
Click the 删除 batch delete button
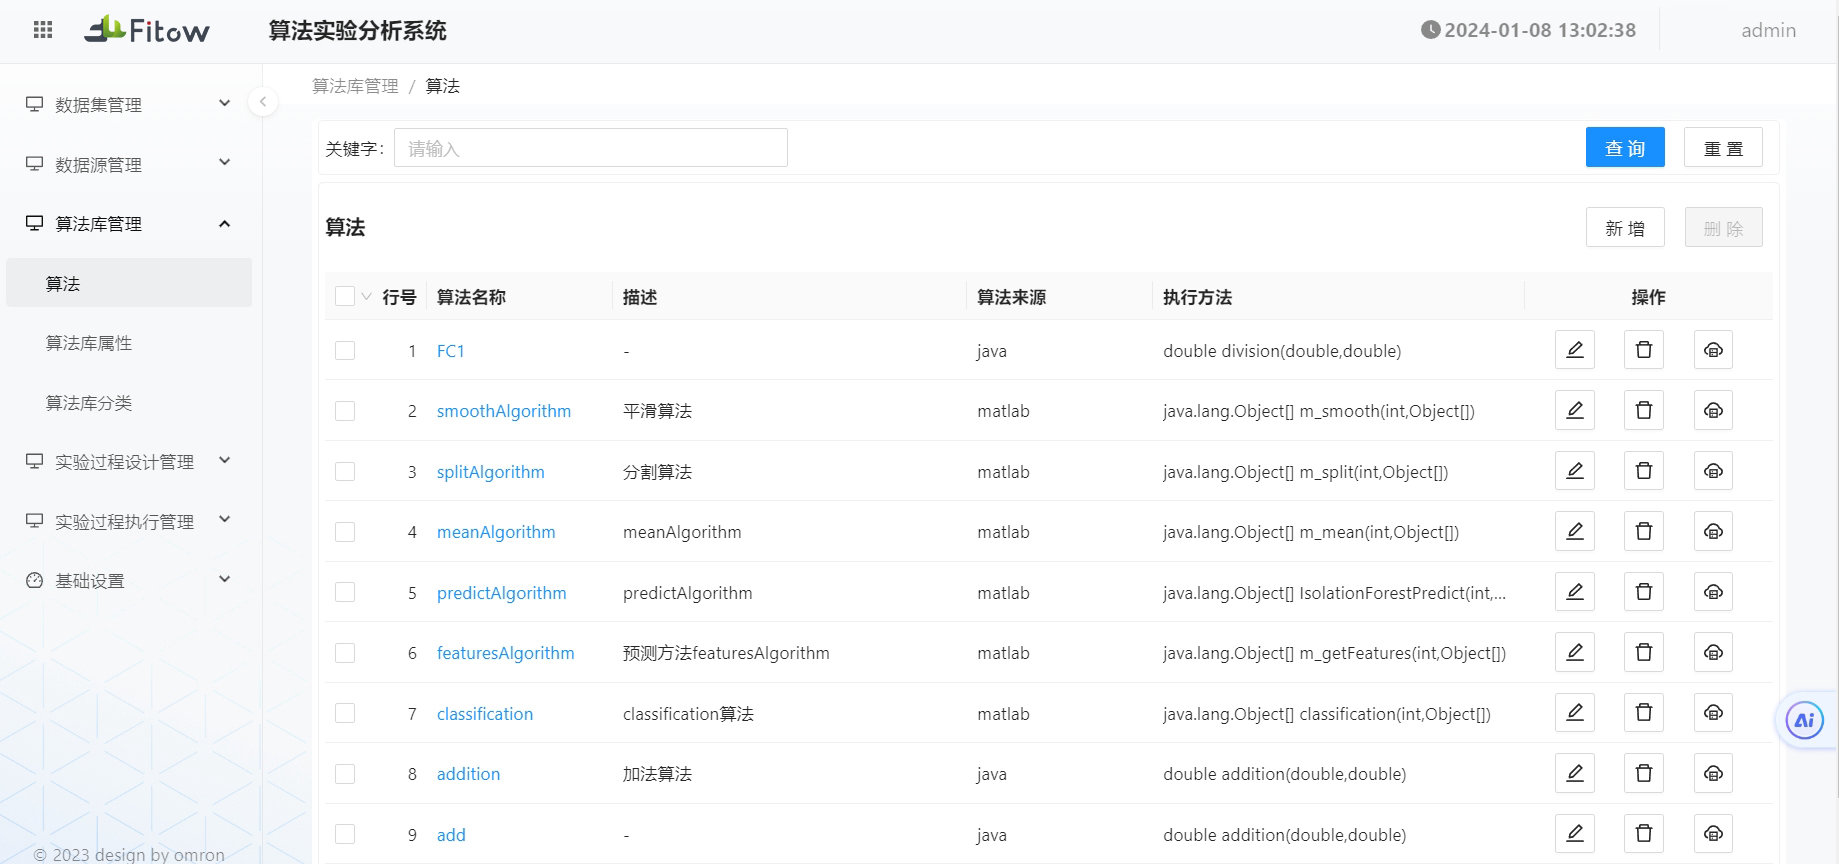click(x=1723, y=227)
